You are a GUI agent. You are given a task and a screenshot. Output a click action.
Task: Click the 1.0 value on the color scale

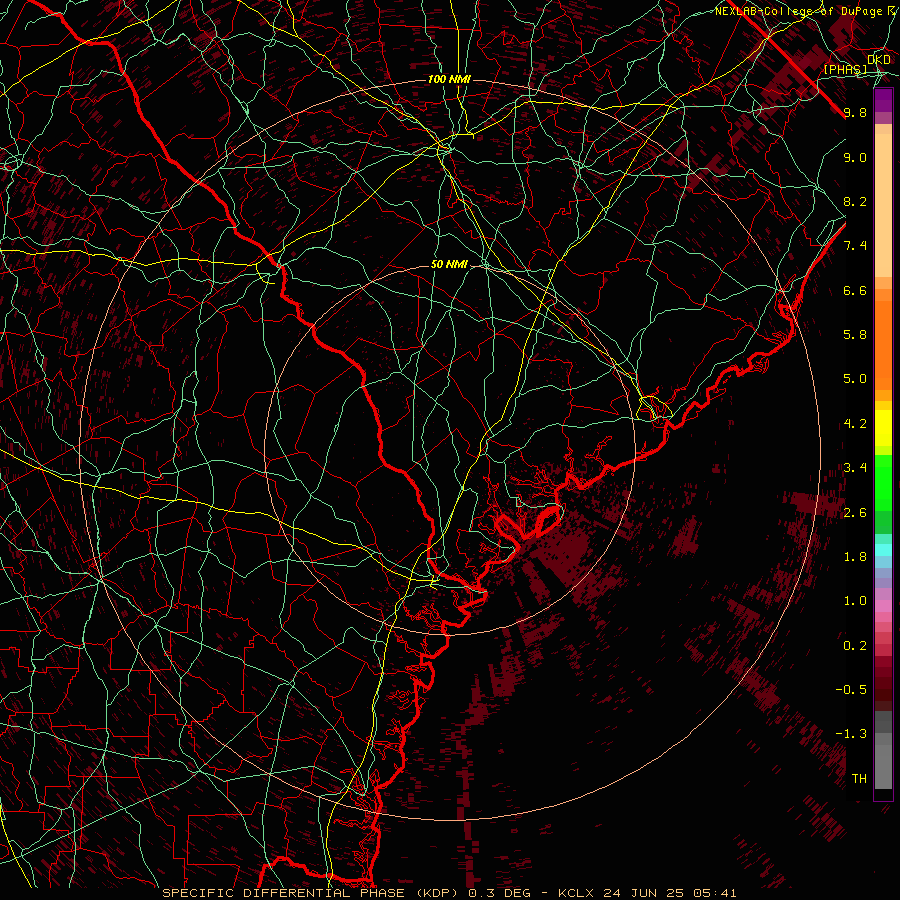coord(855,601)
